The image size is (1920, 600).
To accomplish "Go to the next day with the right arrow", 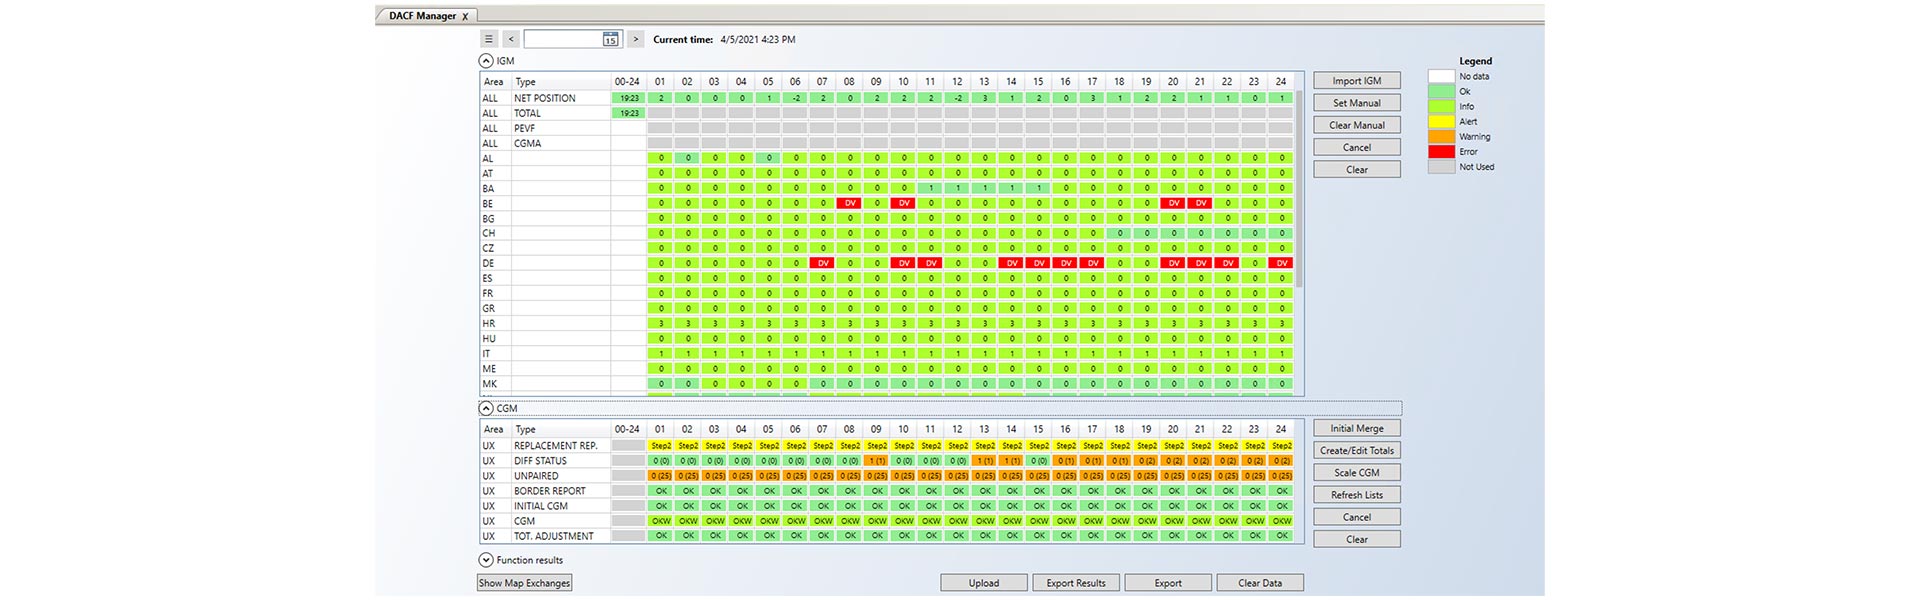I will 635,39.
